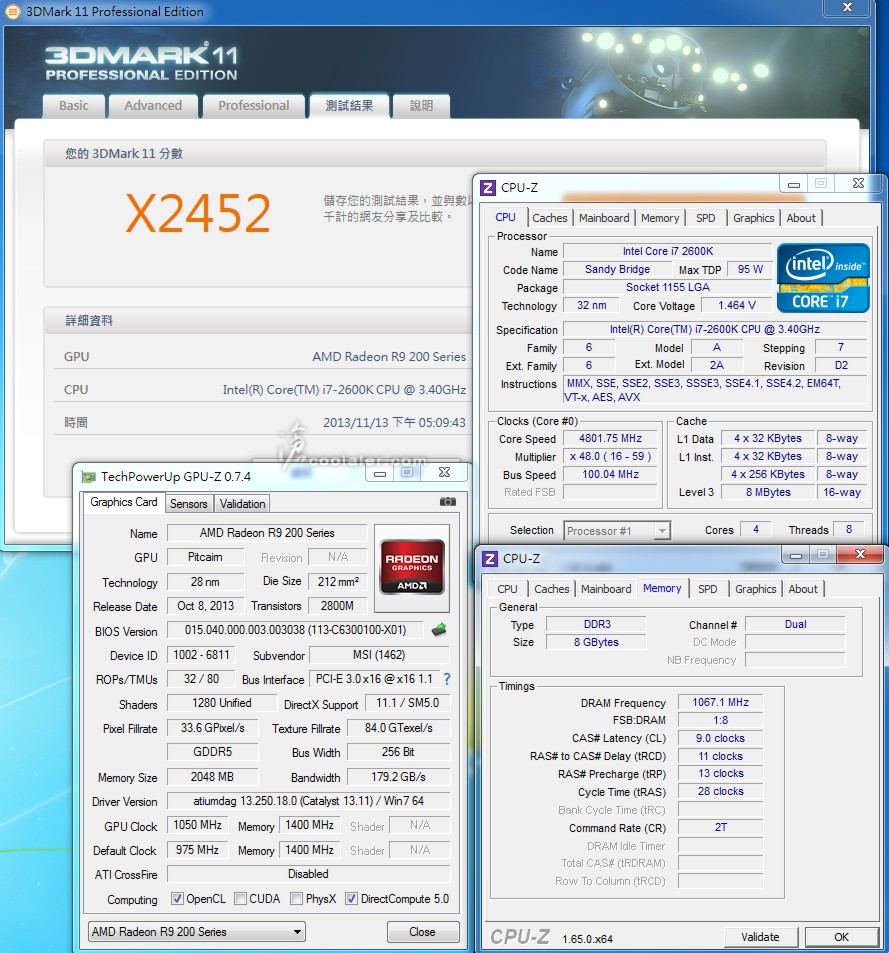Click the Core Speed 4801.75 MHz value
The width and height of the screenshot is (889, 953).
pyautogui.click(x=610, y=438)
